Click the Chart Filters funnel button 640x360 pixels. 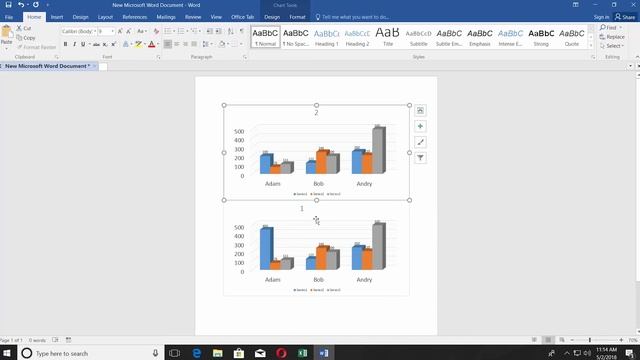point(420,158)
